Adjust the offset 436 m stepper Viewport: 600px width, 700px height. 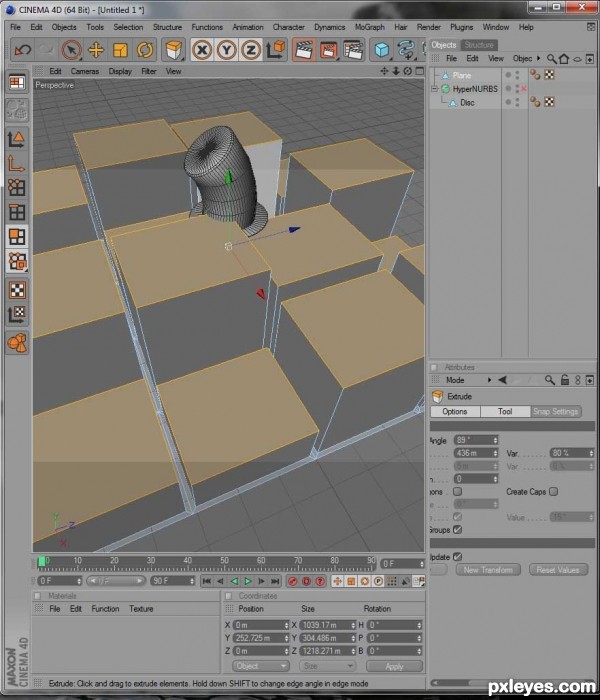(x=495, y=453)
